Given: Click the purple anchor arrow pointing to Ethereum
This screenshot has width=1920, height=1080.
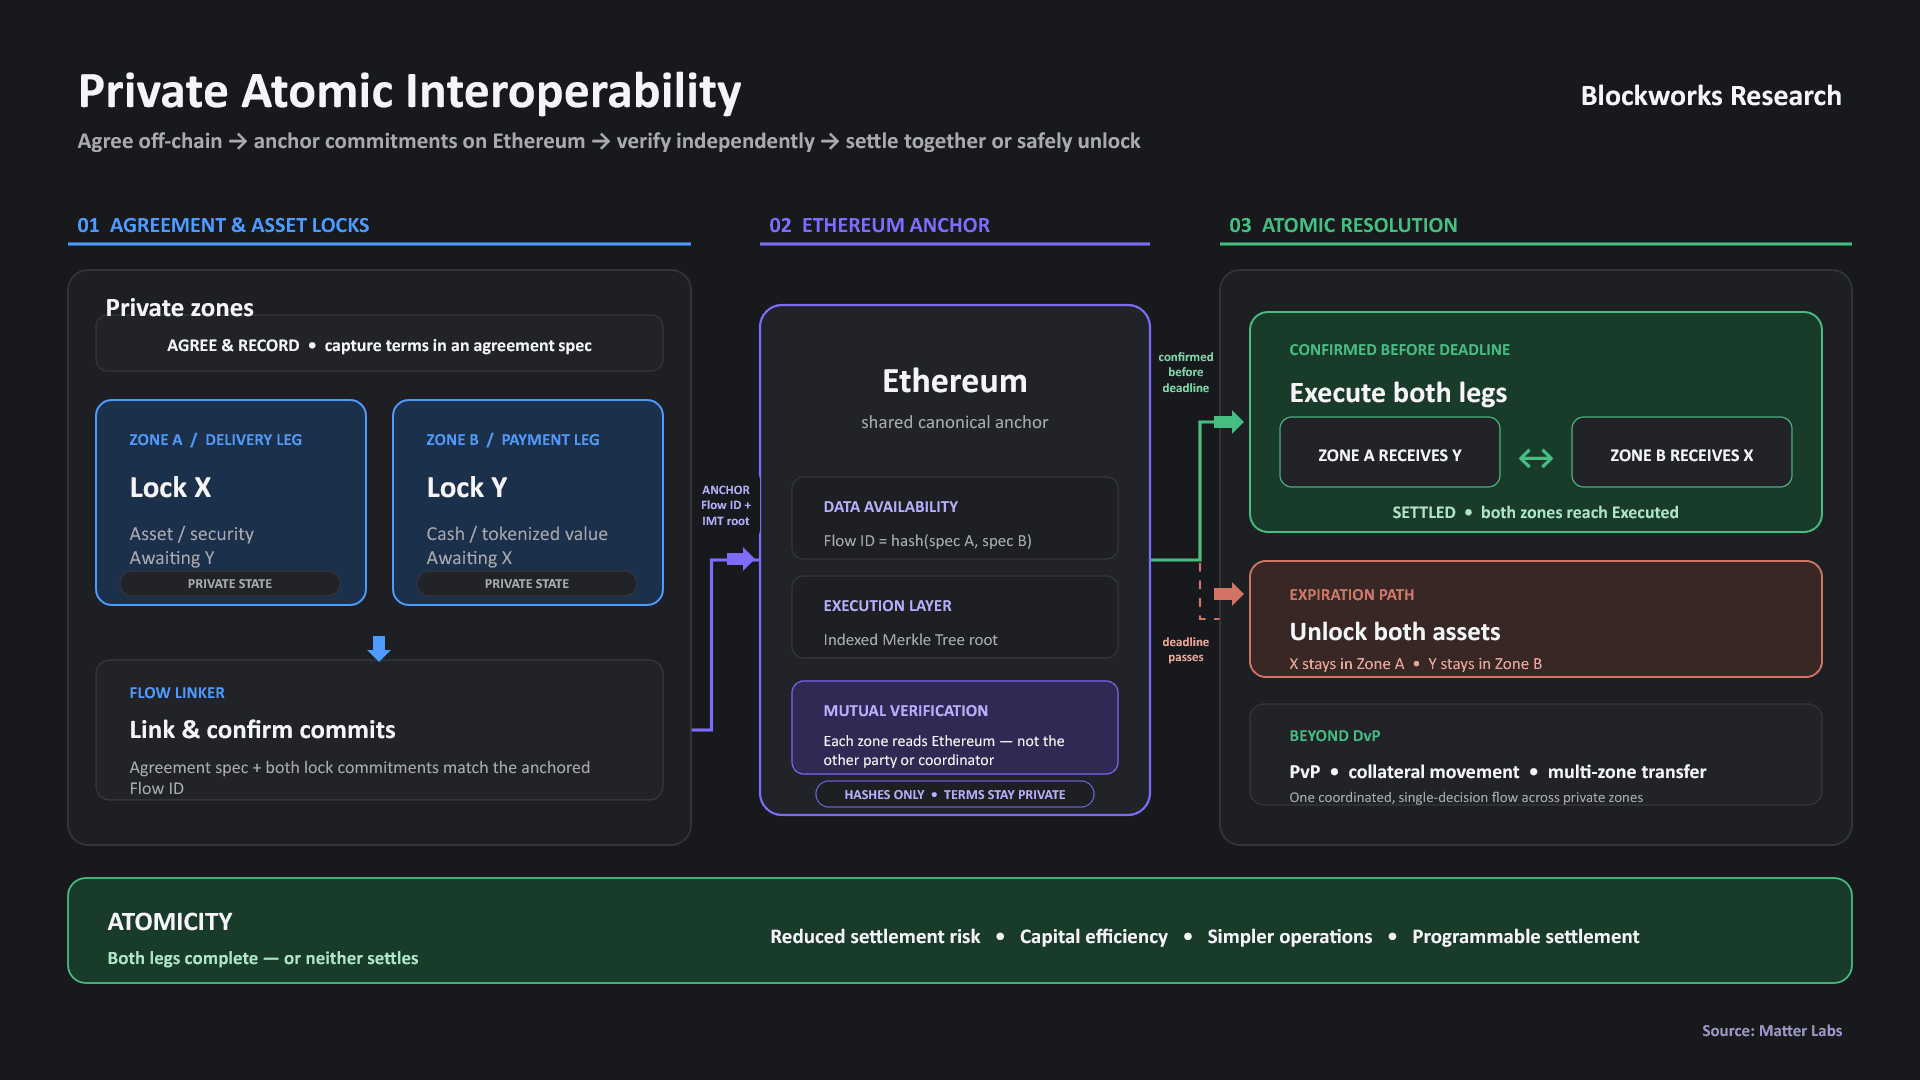Looking at the screenshot, I should coord(741,559).
